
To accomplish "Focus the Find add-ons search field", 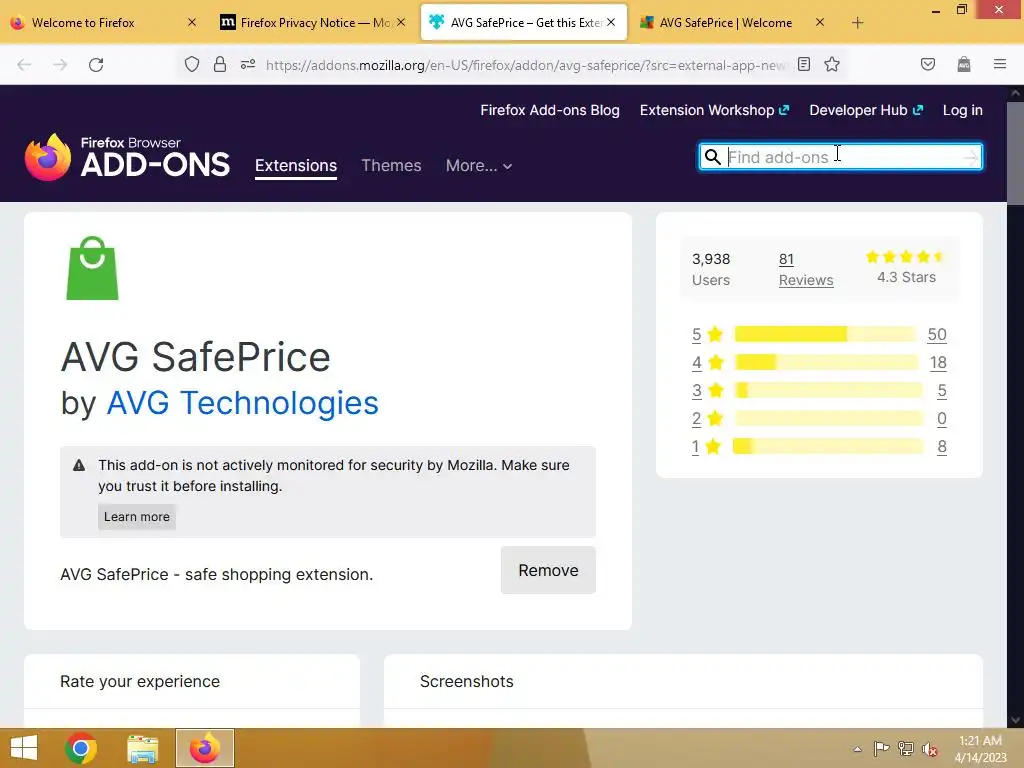I will point(840,157).
